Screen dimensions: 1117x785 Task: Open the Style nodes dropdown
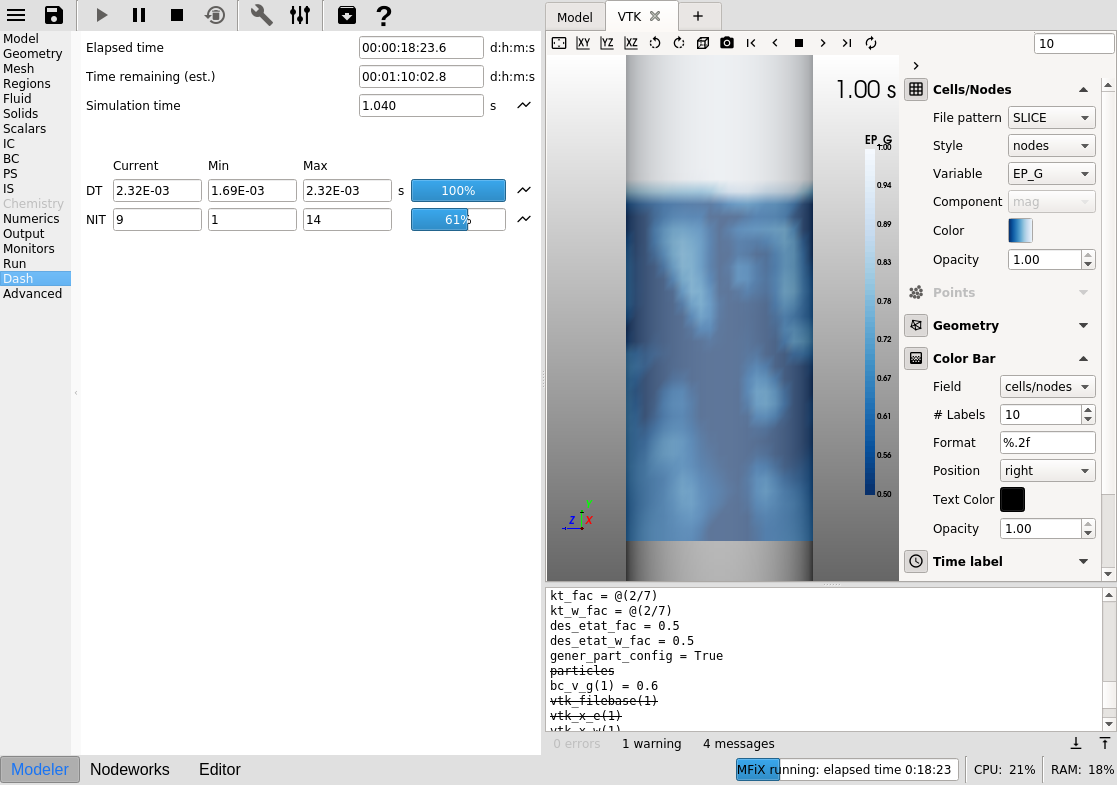click(x=1051, y=145)
